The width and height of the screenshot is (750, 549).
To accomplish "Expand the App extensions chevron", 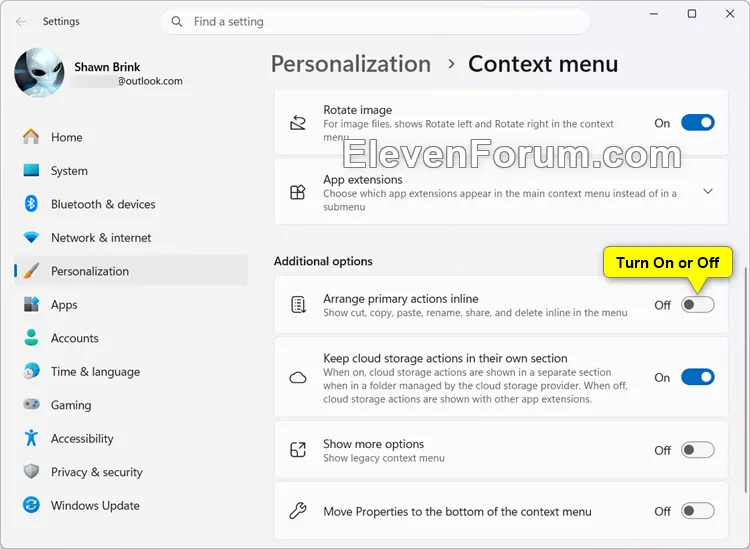I will point(708,191).
